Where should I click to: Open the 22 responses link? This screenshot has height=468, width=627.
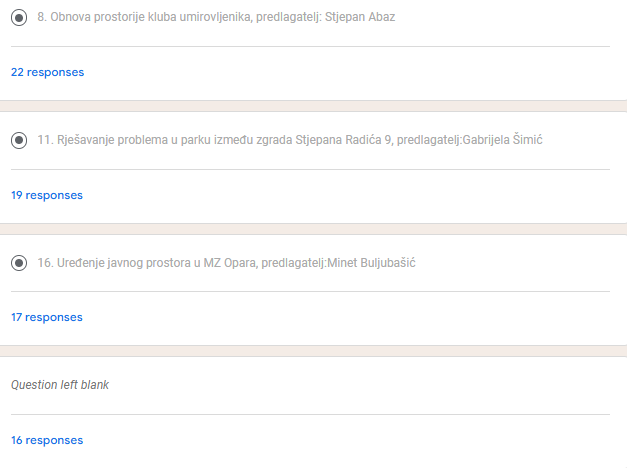tap(48, 72)
